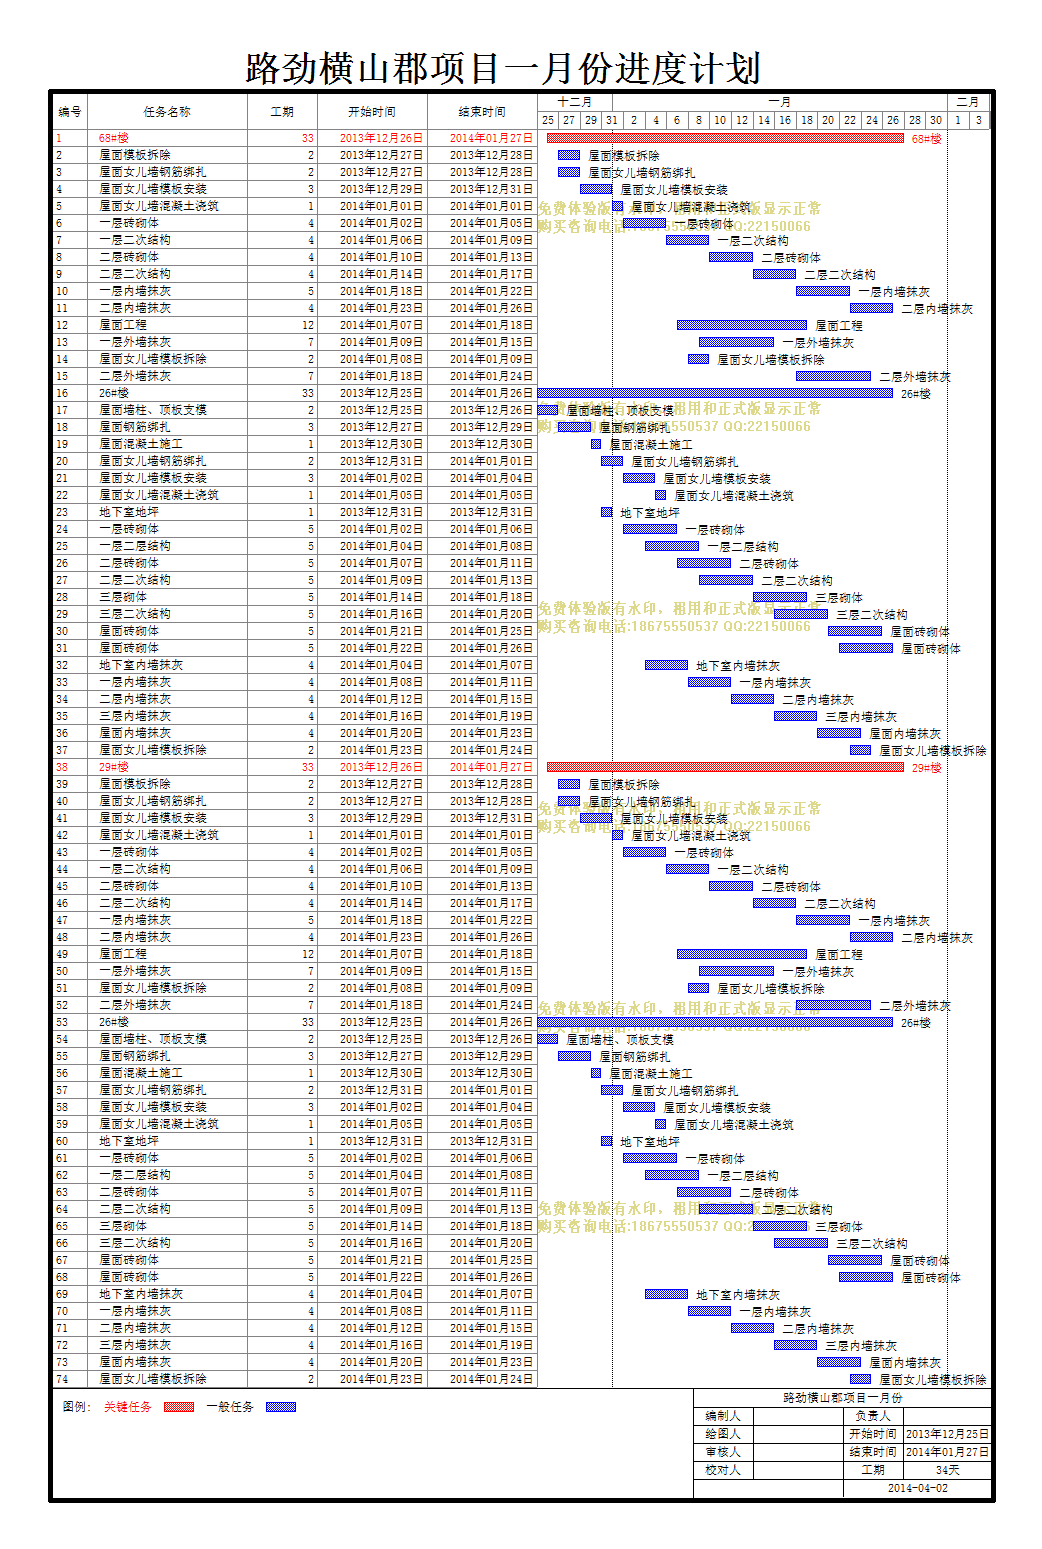
Task: Click the 图例 label
Action: click(x=76, y=1407)
